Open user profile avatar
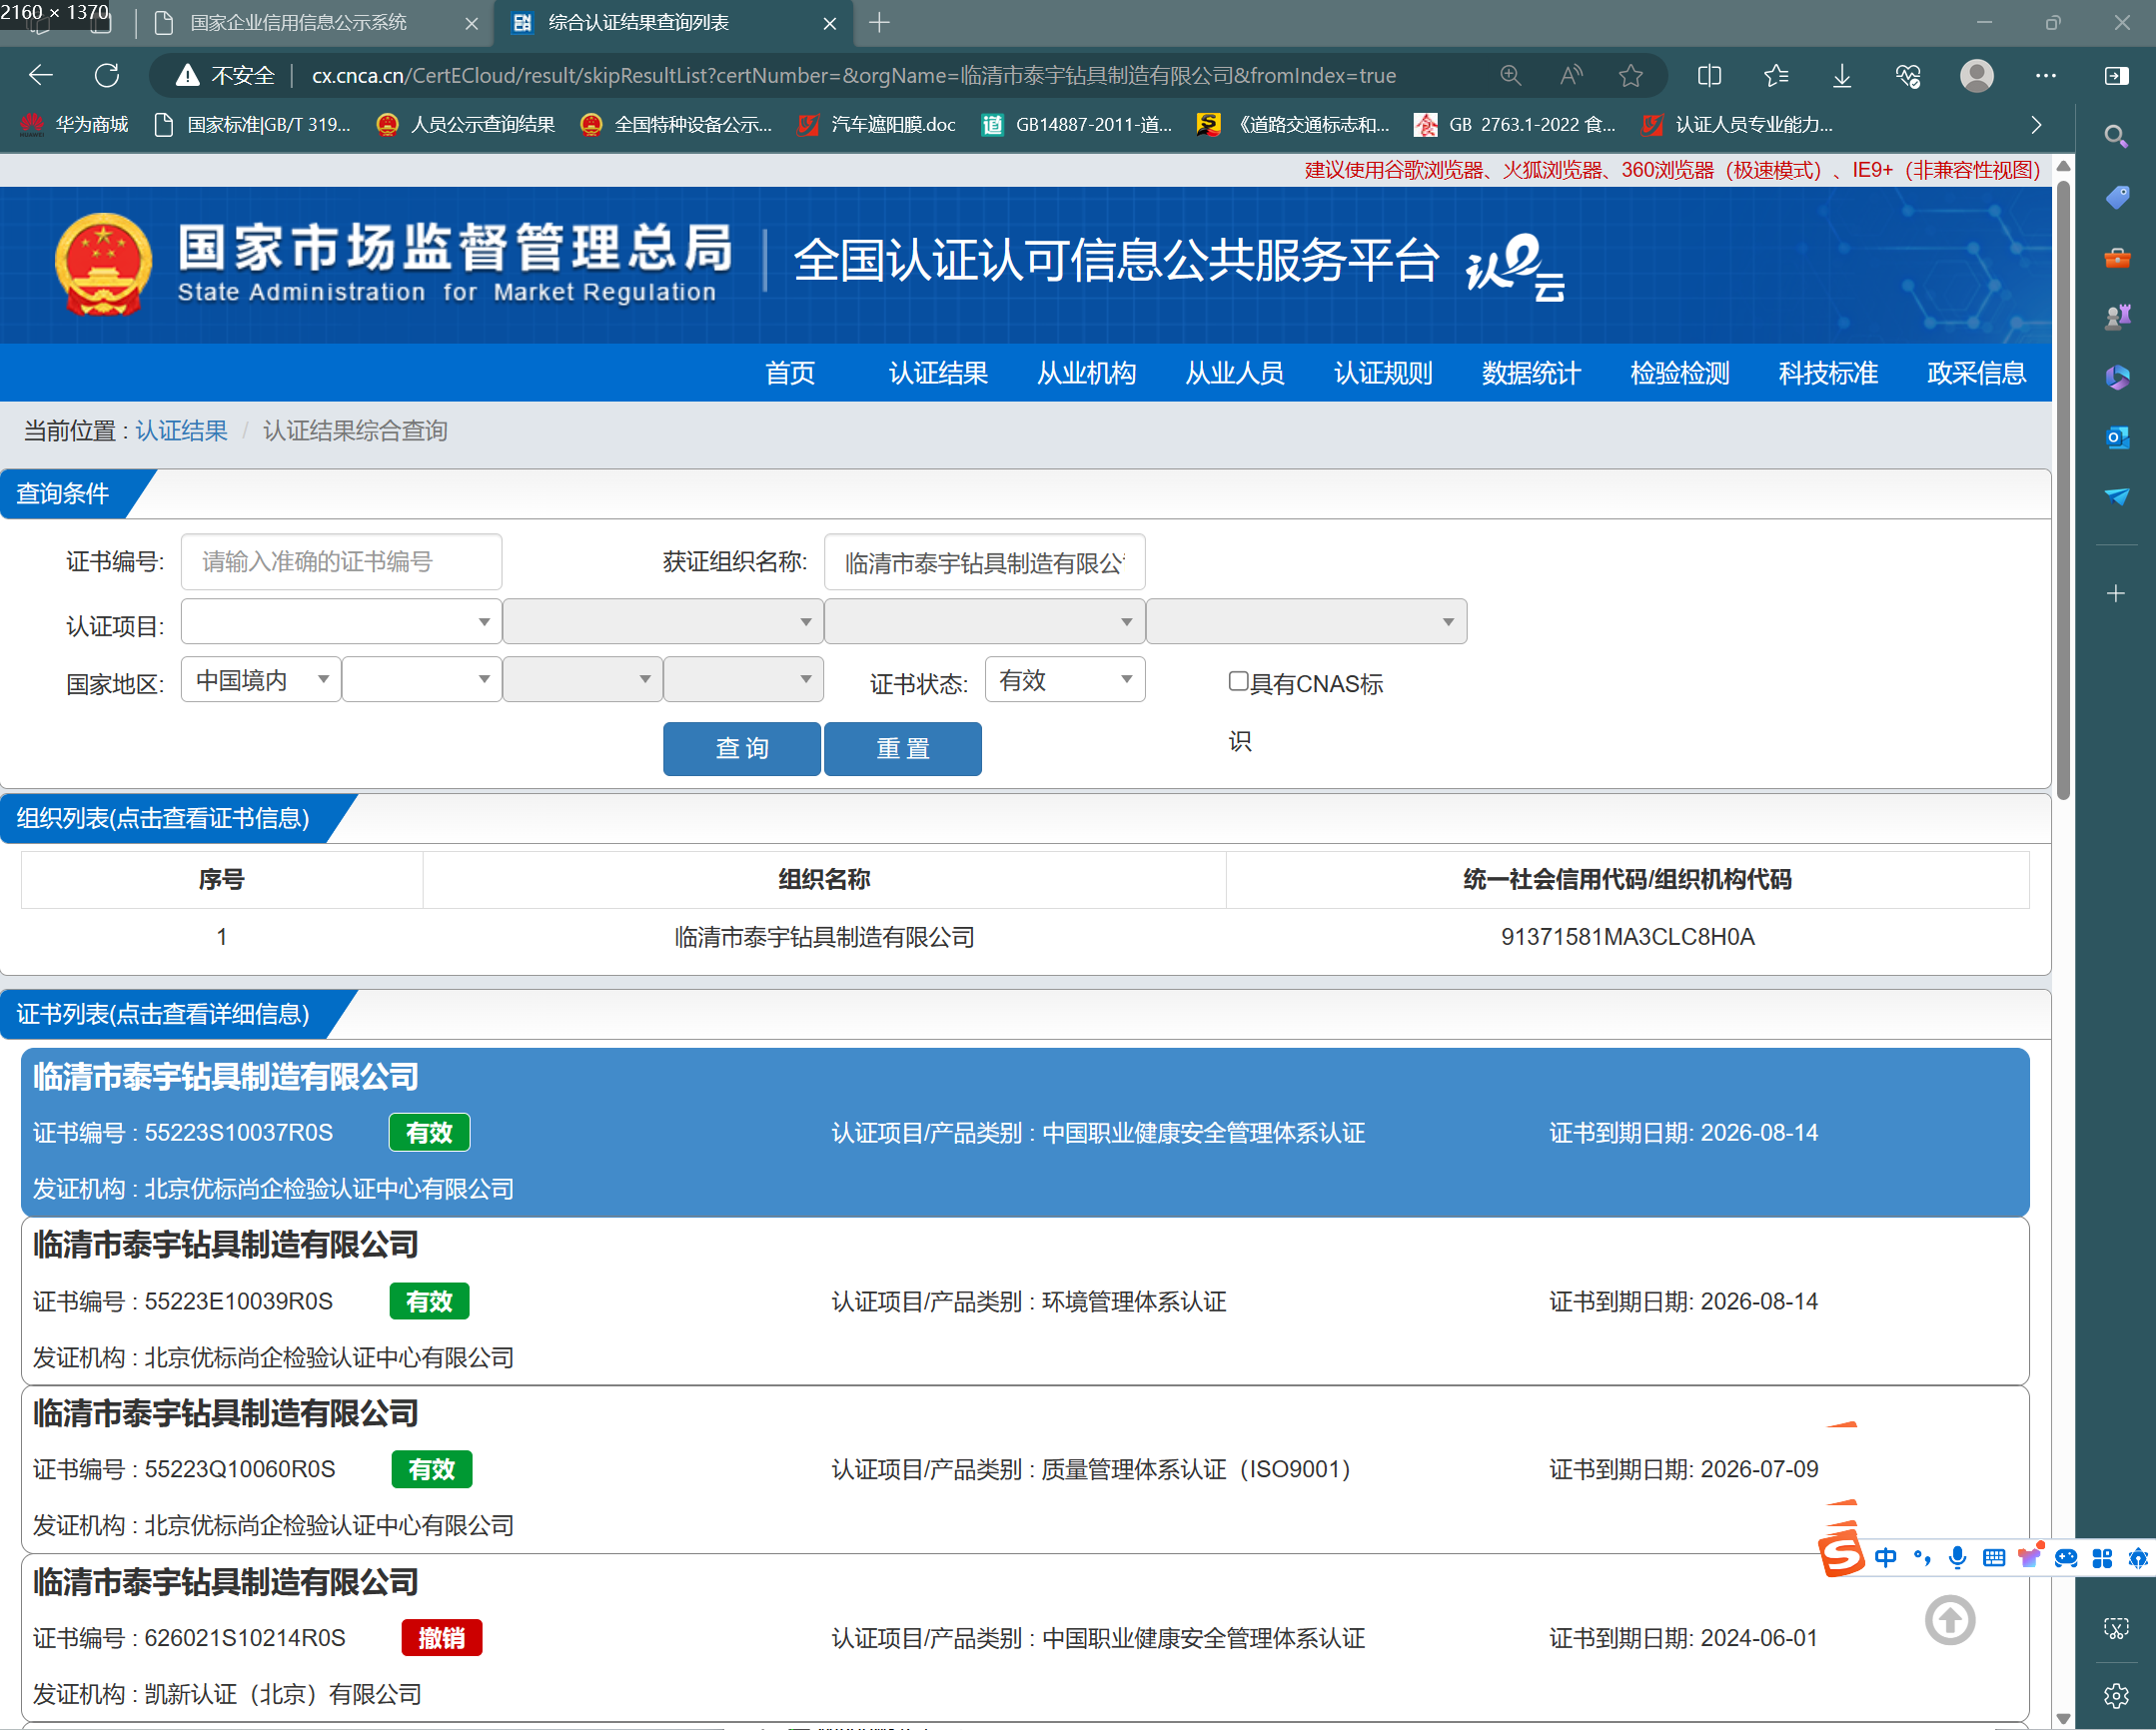Viewport: 2156px width, 1730px height. tap(1976, 75)
